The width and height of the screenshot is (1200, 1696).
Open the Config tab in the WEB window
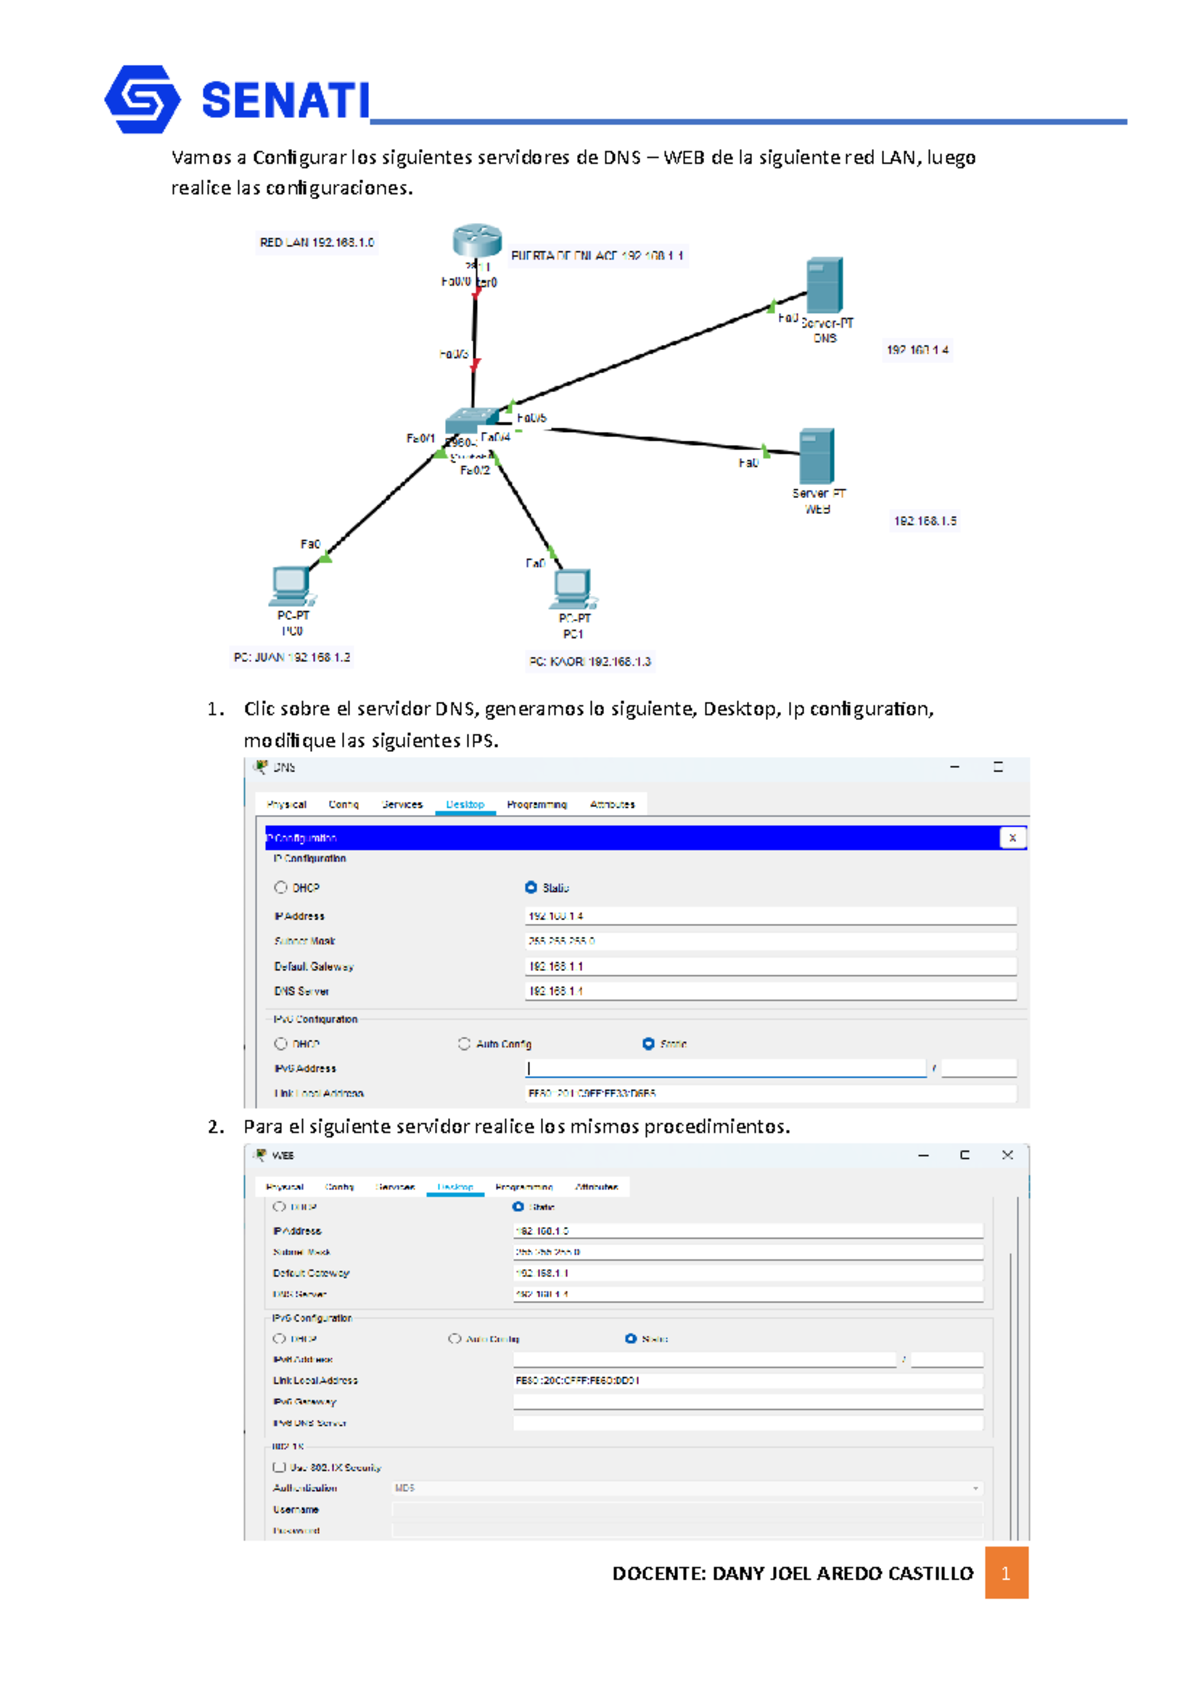[339, 1187]
